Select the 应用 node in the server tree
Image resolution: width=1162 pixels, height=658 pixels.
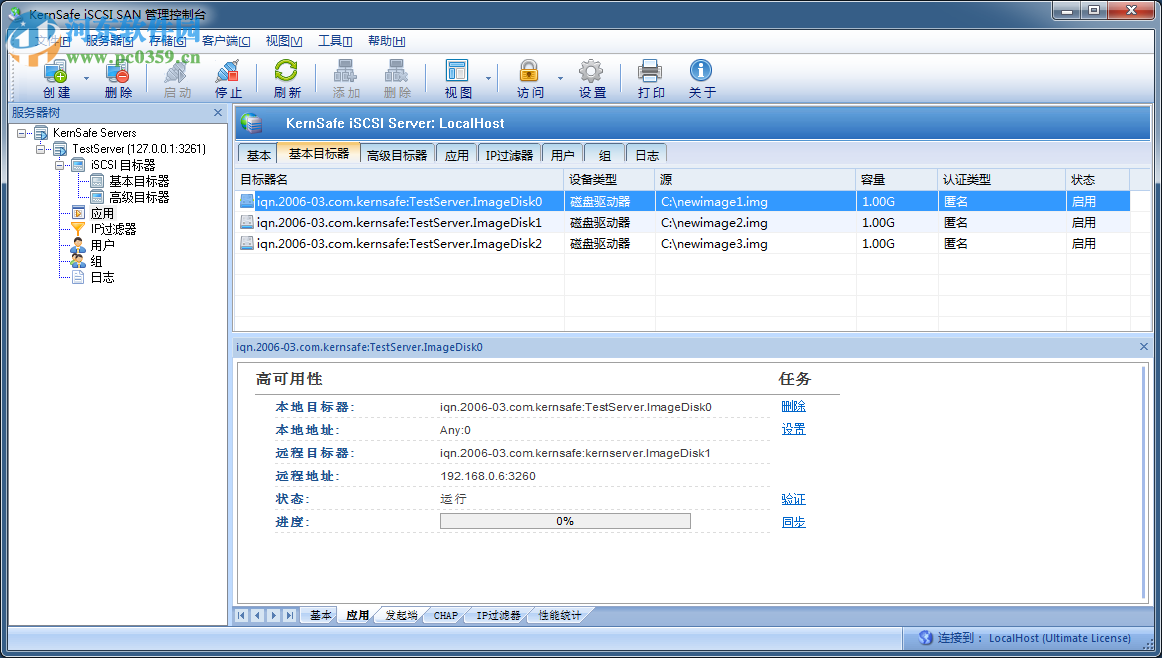click(101, 213)
